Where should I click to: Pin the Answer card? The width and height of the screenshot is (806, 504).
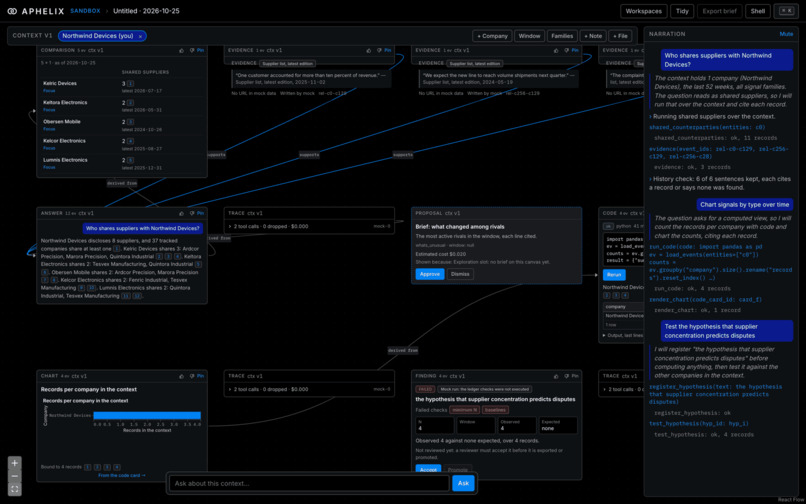[200, 213]
